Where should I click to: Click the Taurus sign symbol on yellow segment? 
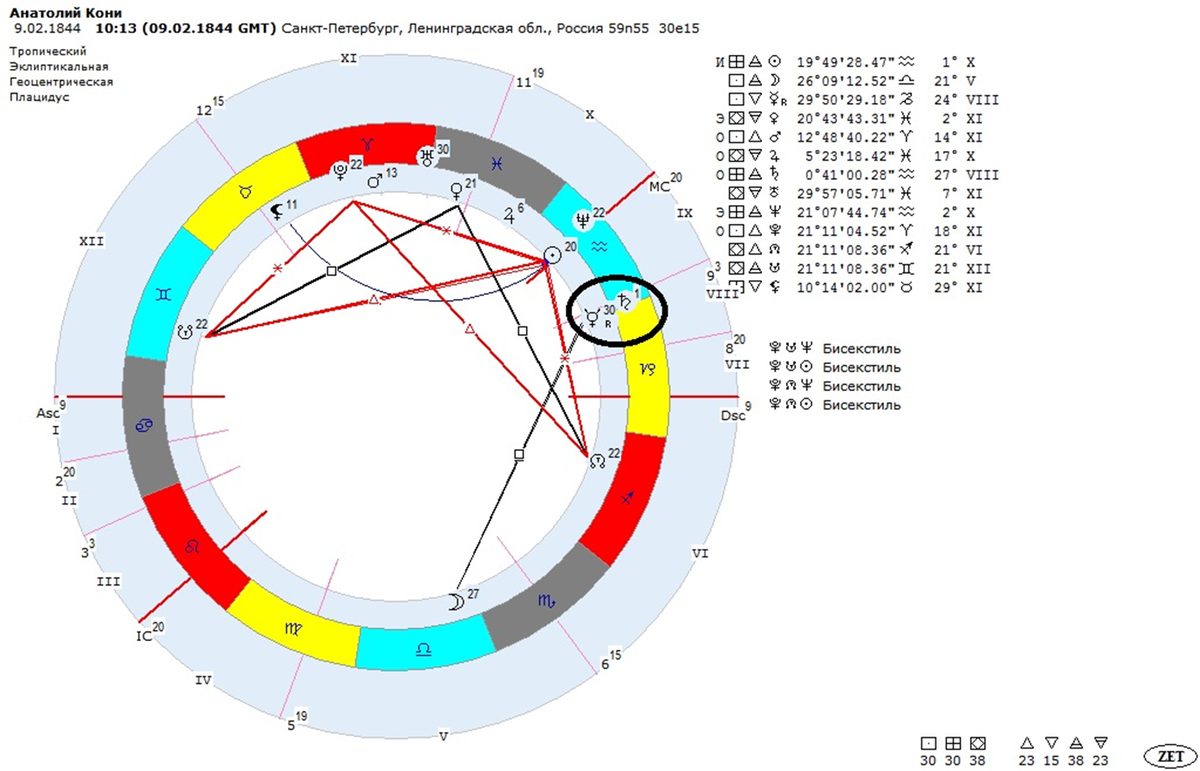pos(245,192)
